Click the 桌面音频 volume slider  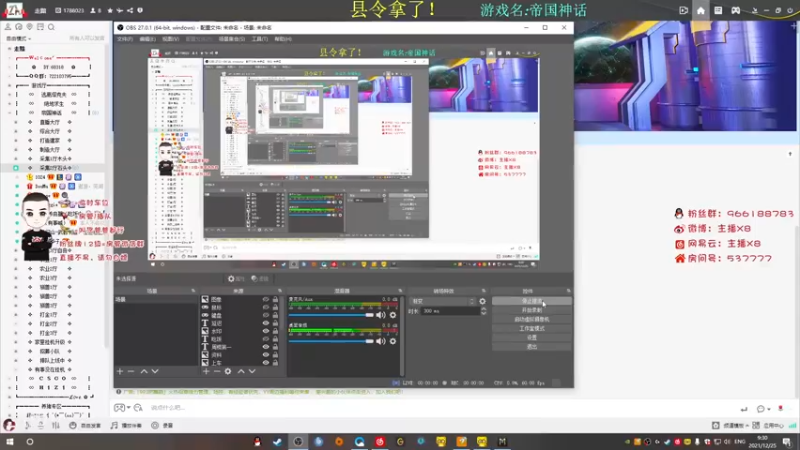[x=331, y=341]
